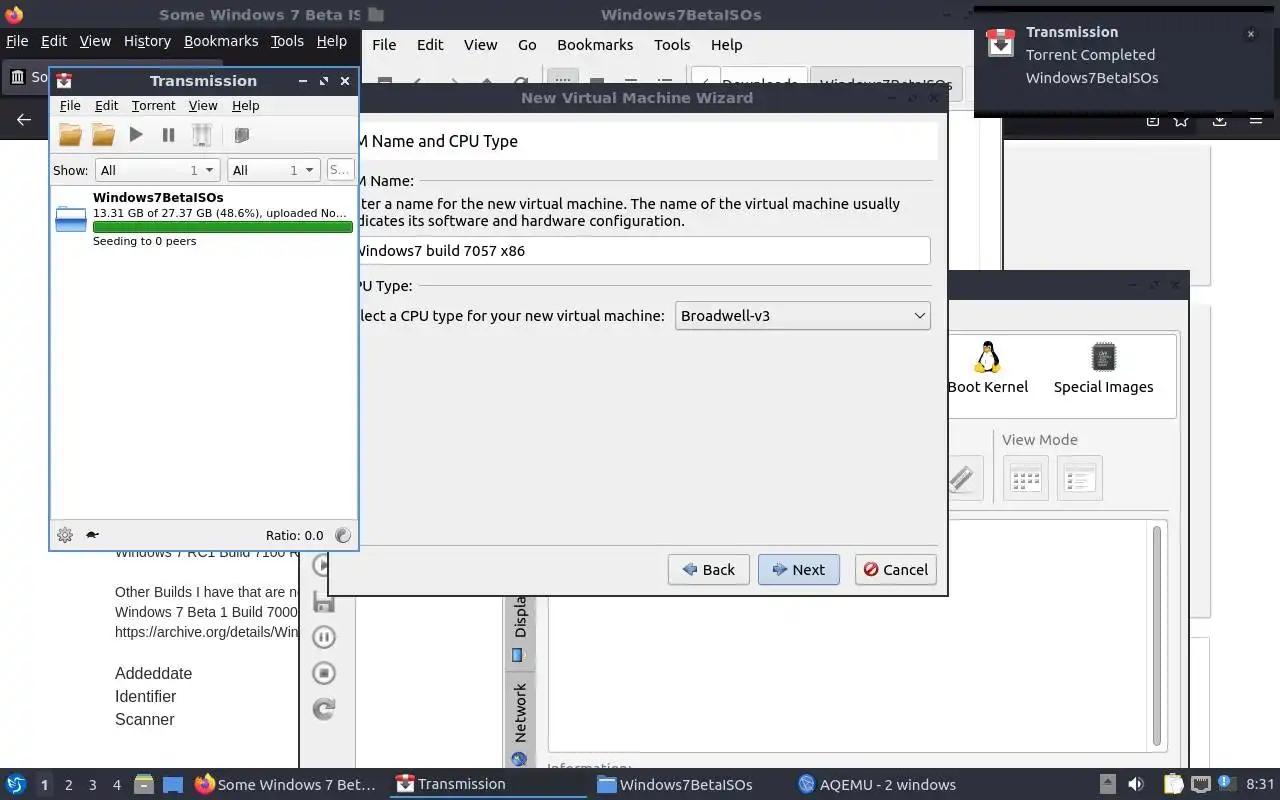This screenshot has height=800, width=1280.
Task: Click the AQEMU pause VM icon
Action: pos(323,637)
